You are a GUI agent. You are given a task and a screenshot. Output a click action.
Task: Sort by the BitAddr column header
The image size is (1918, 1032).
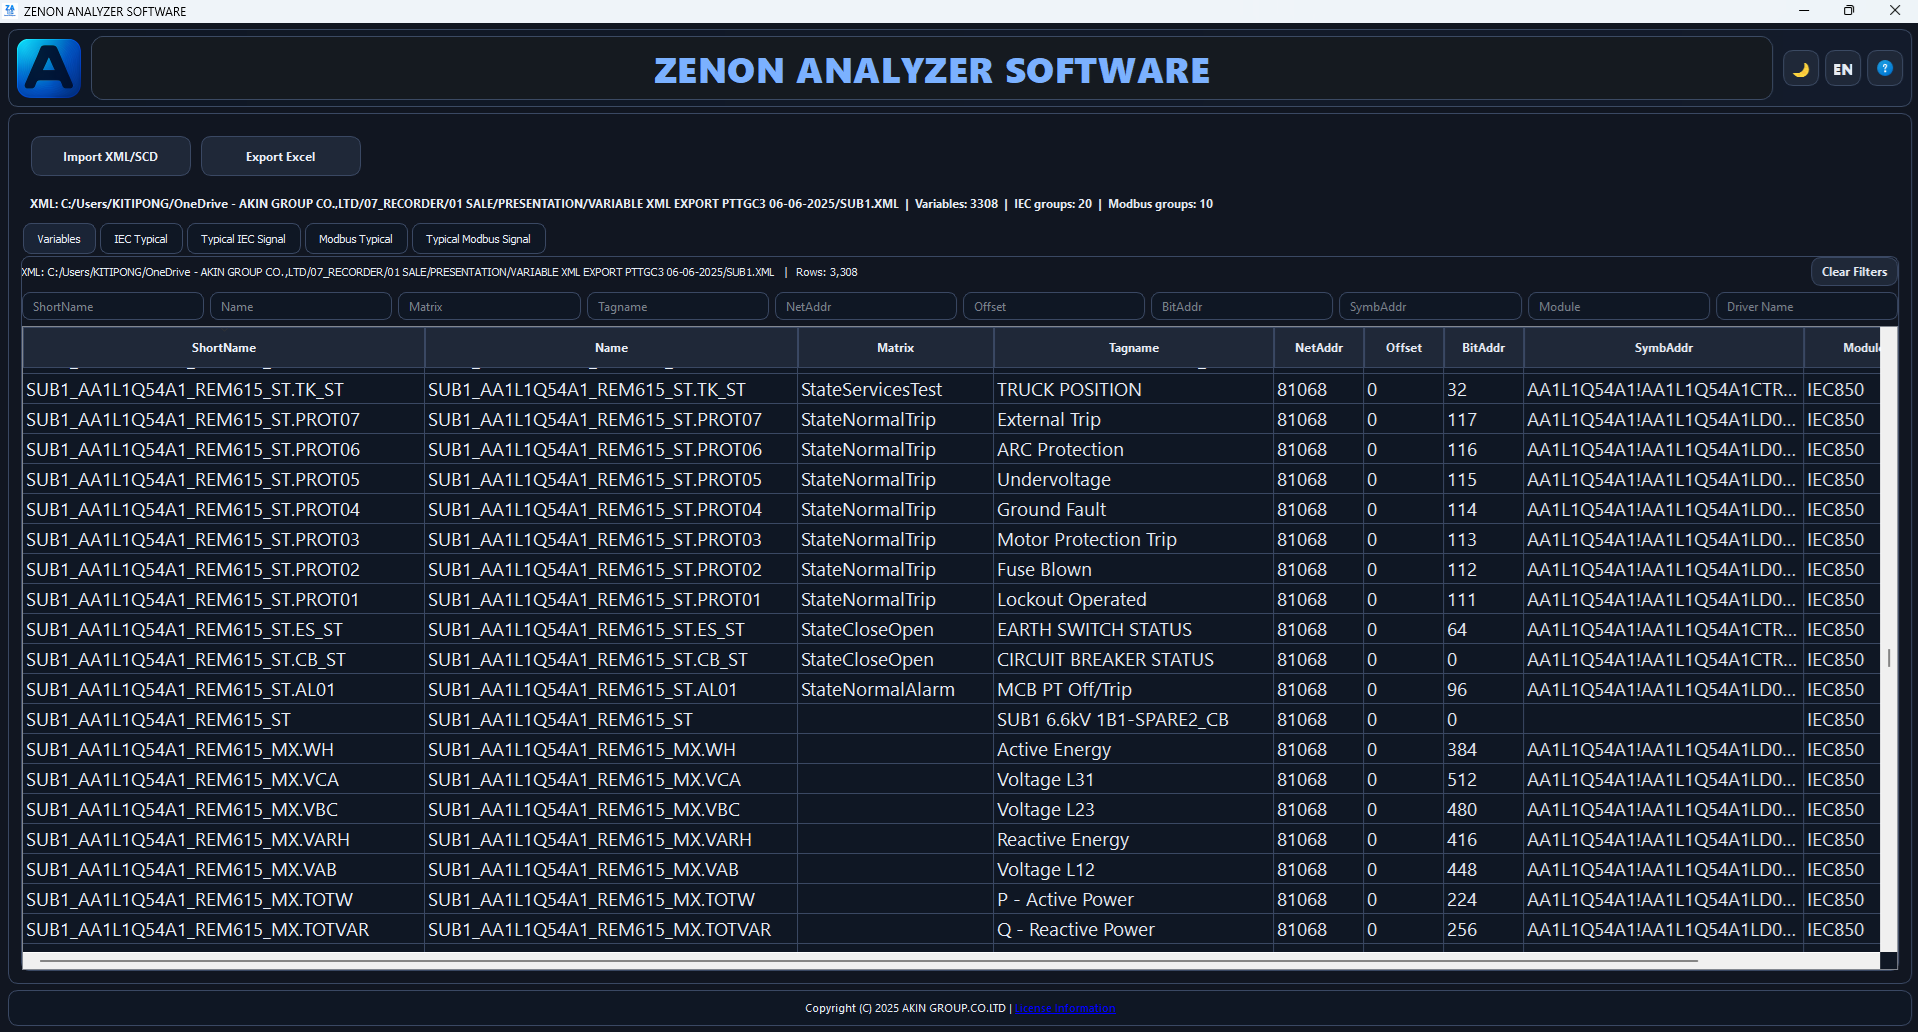pos(1484,348)
